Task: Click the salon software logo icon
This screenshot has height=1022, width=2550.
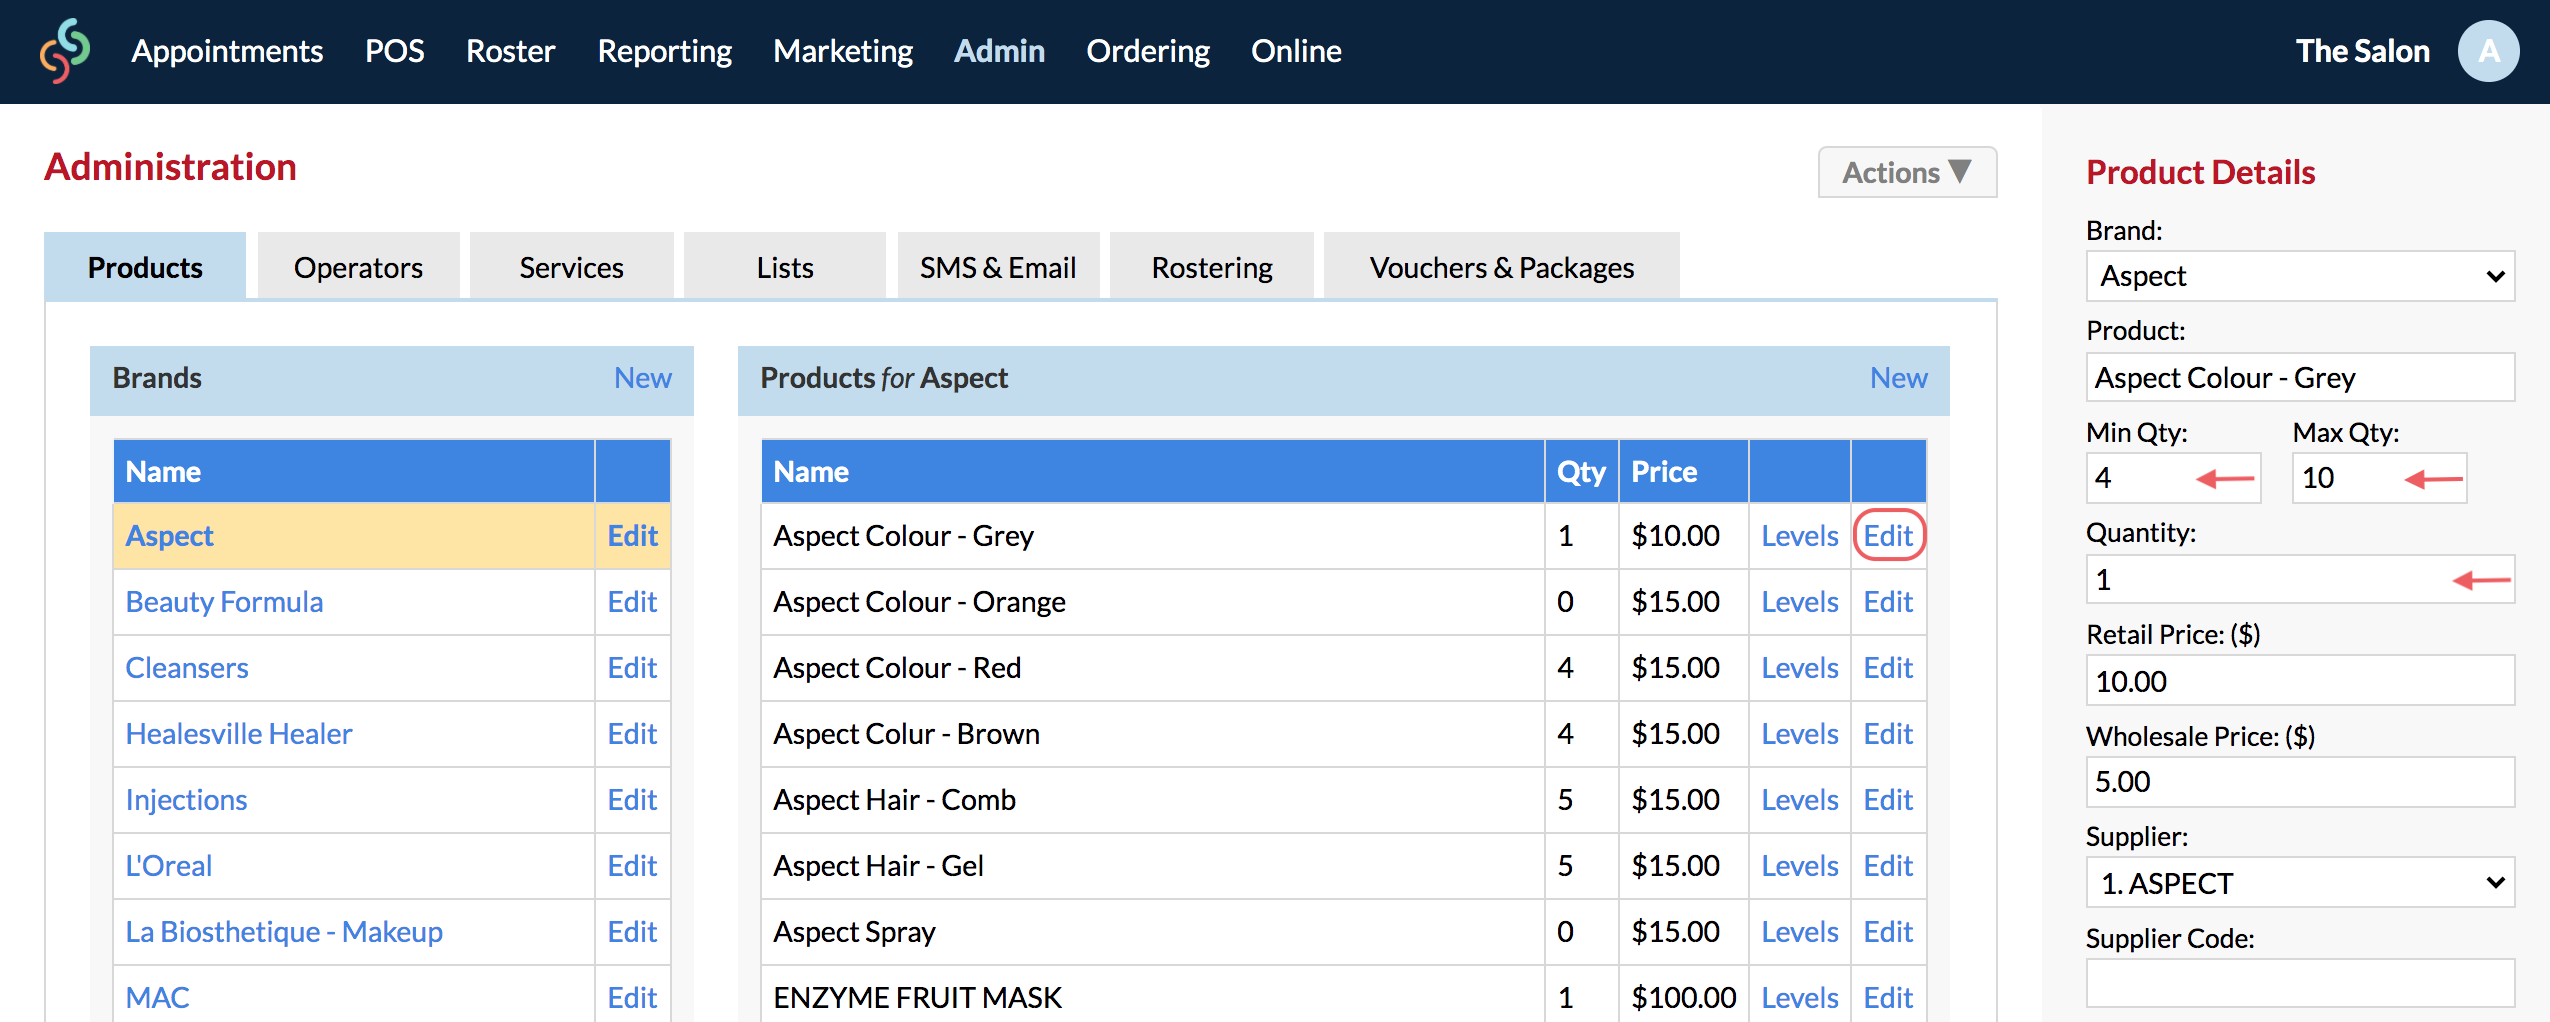Action: [x=65, y=50]
